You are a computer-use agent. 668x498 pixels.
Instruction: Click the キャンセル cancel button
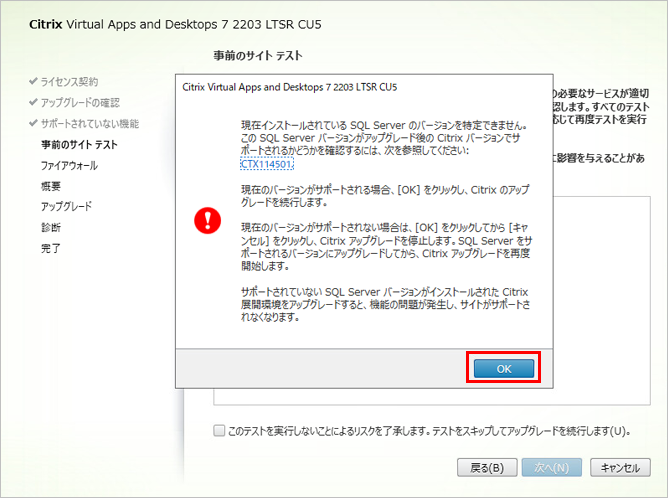pos(620,468)
